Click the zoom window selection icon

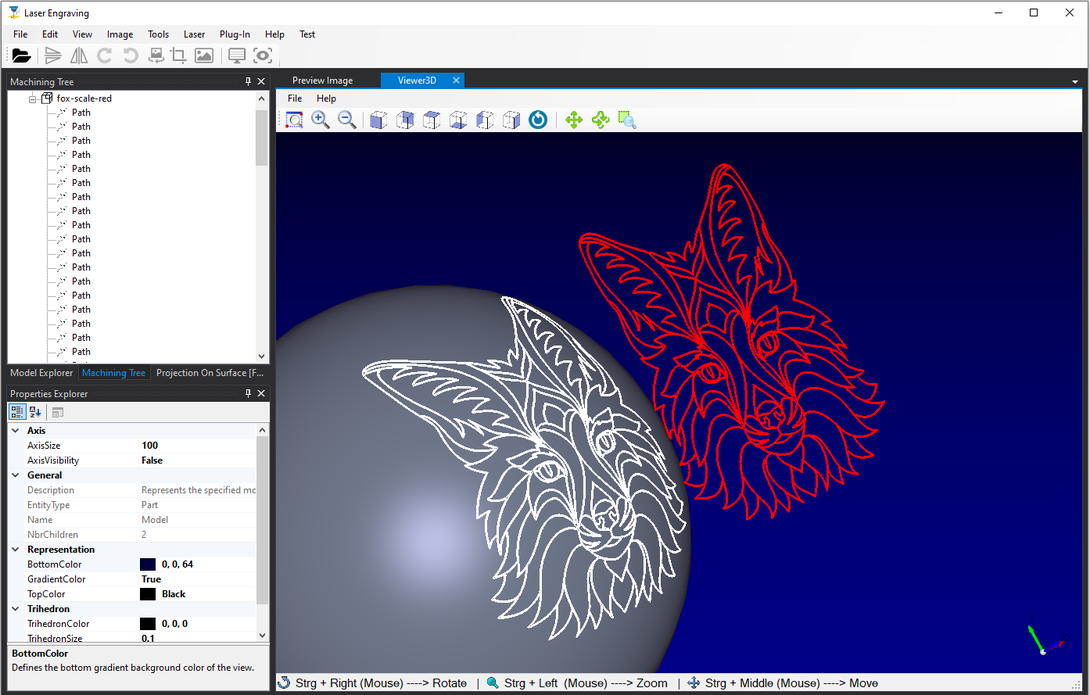click(627, 120)
